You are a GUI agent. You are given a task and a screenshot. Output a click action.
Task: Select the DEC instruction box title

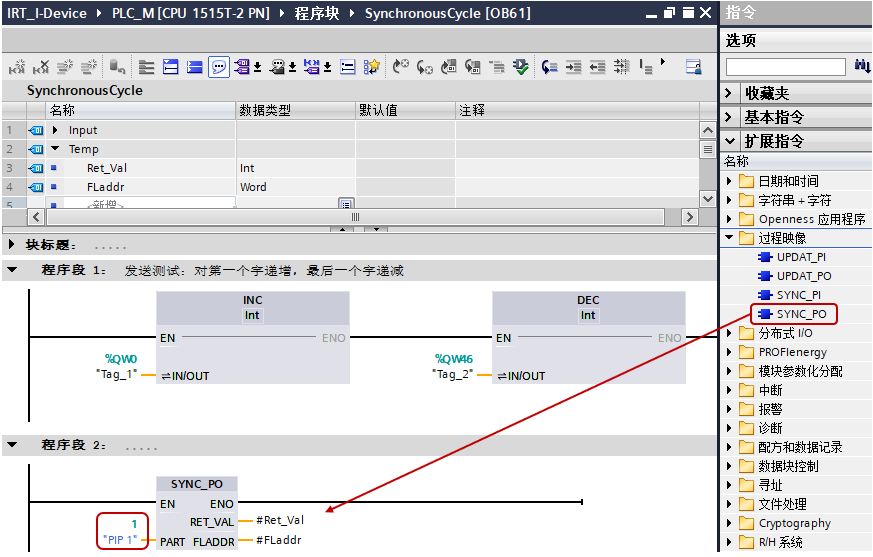coord(588,300)
